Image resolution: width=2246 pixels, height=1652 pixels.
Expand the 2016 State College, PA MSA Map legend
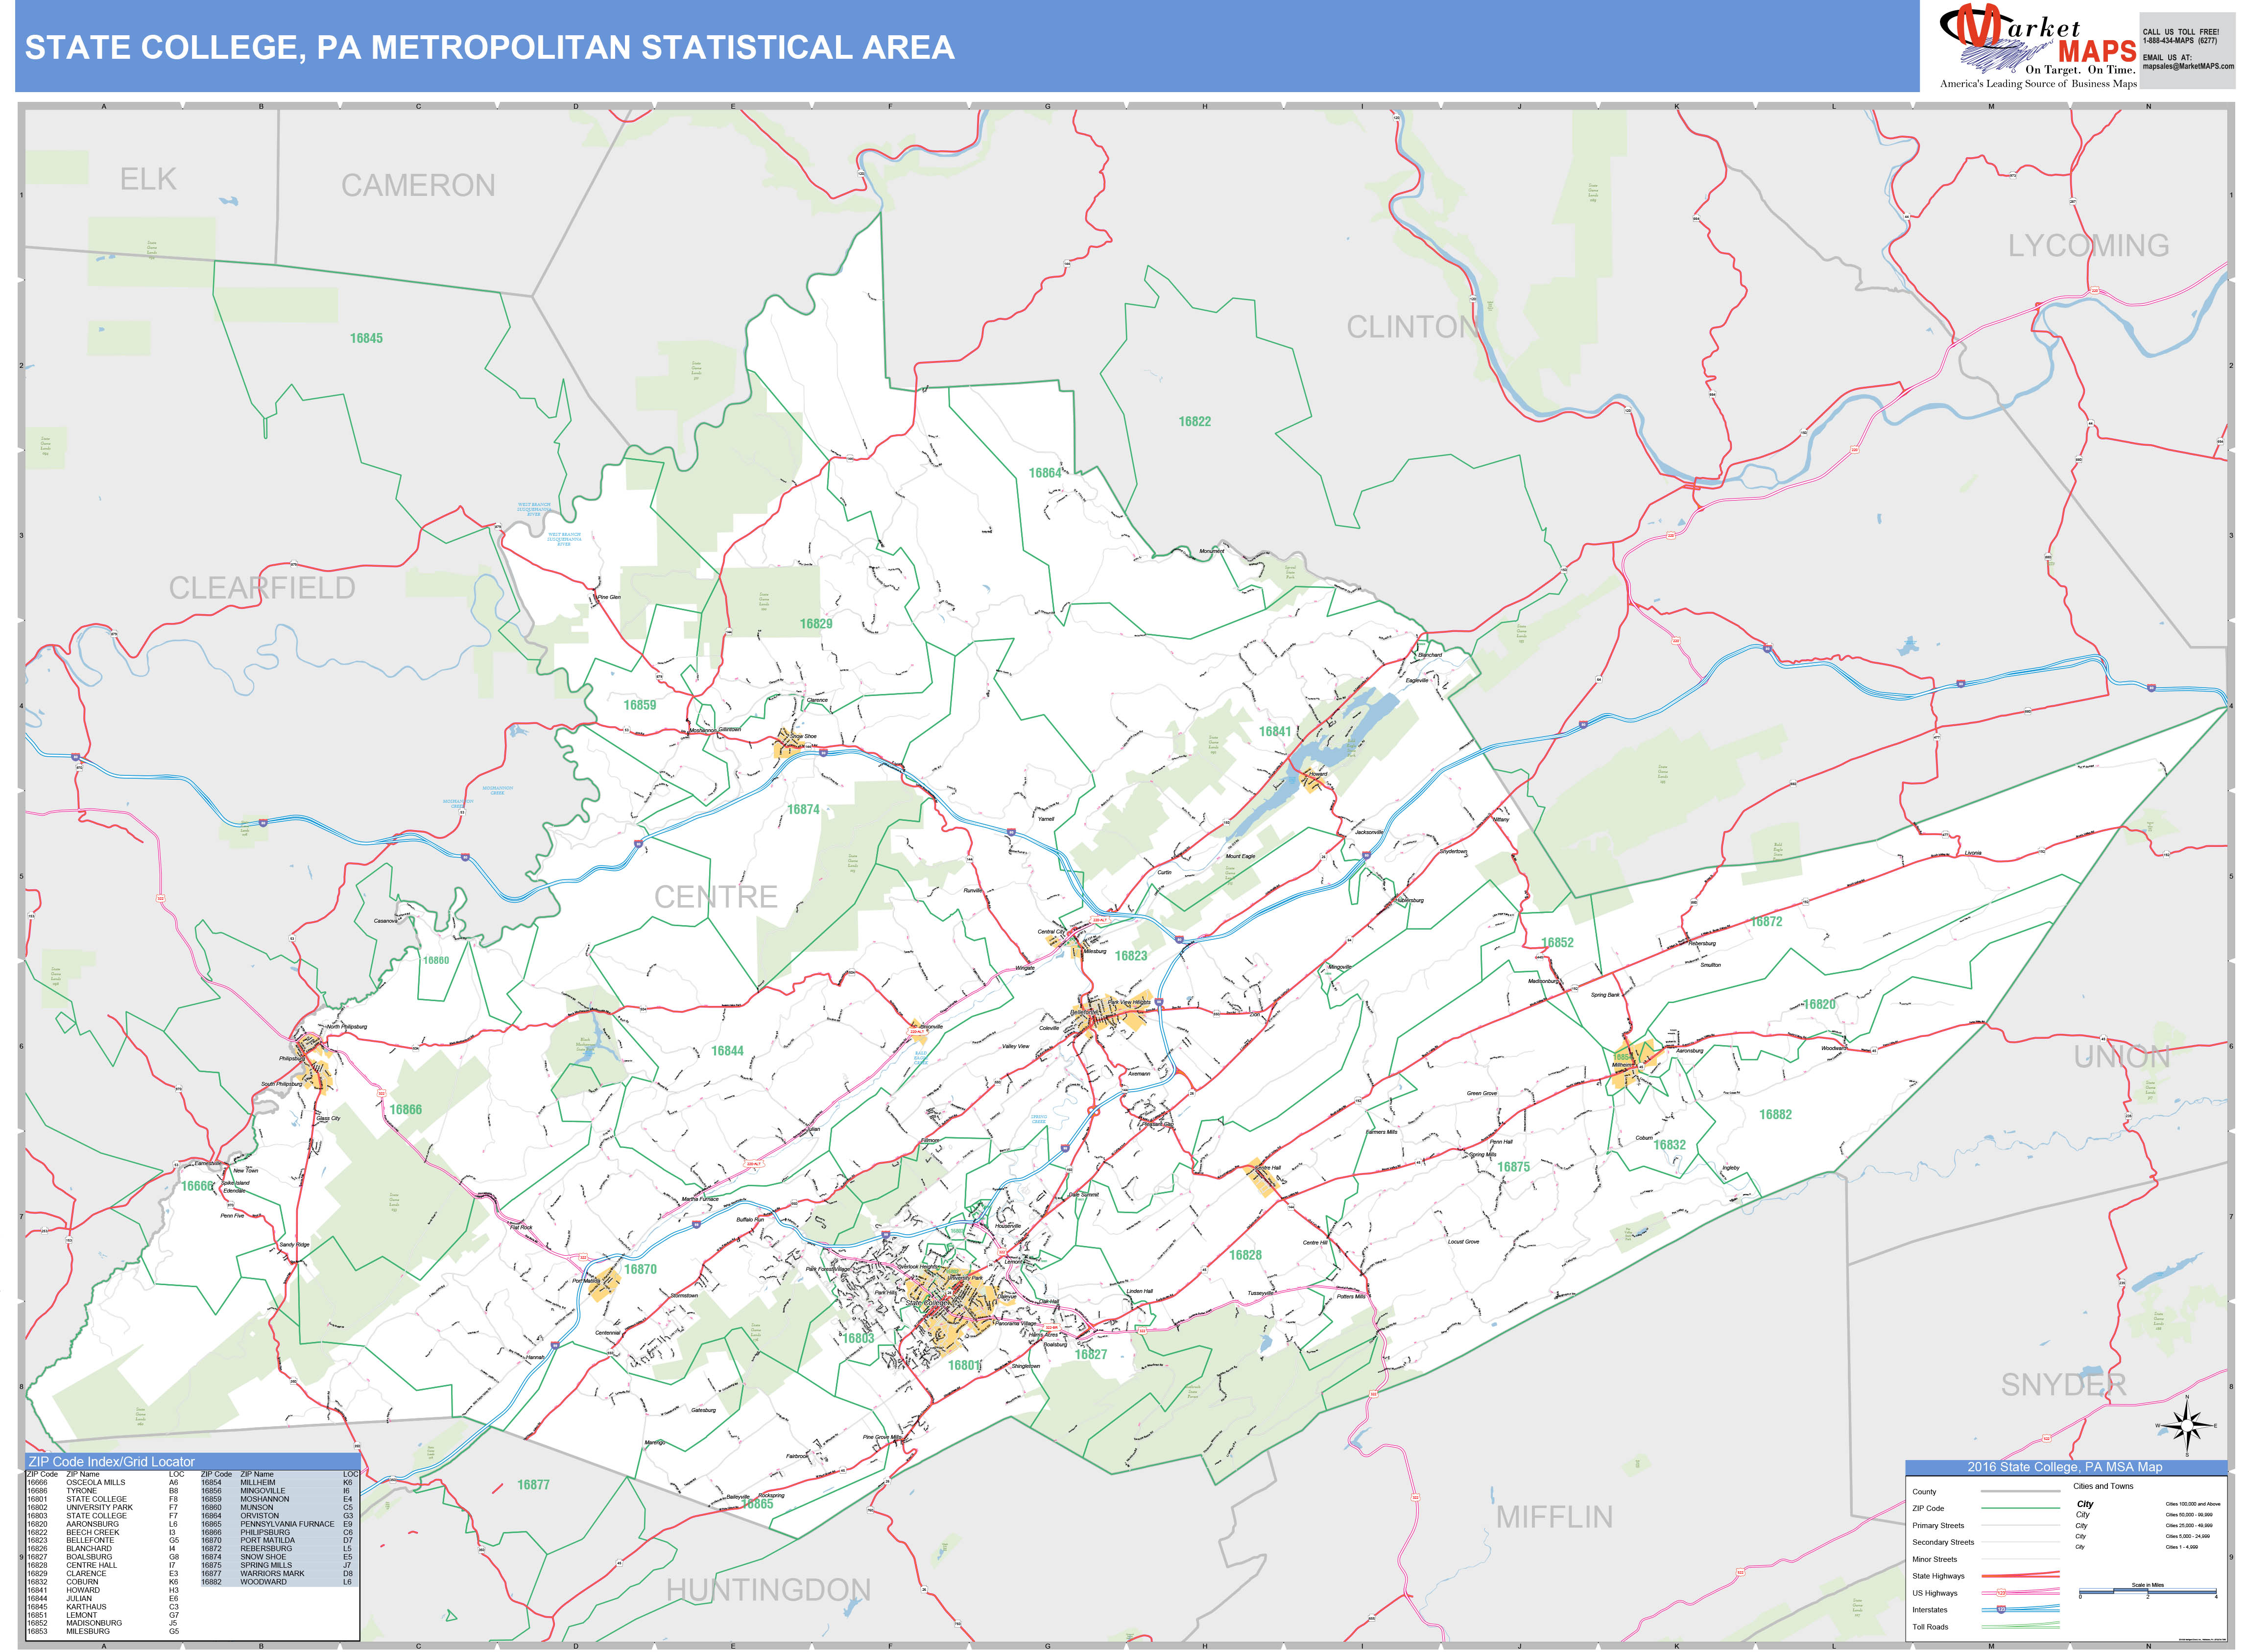2065,1467
